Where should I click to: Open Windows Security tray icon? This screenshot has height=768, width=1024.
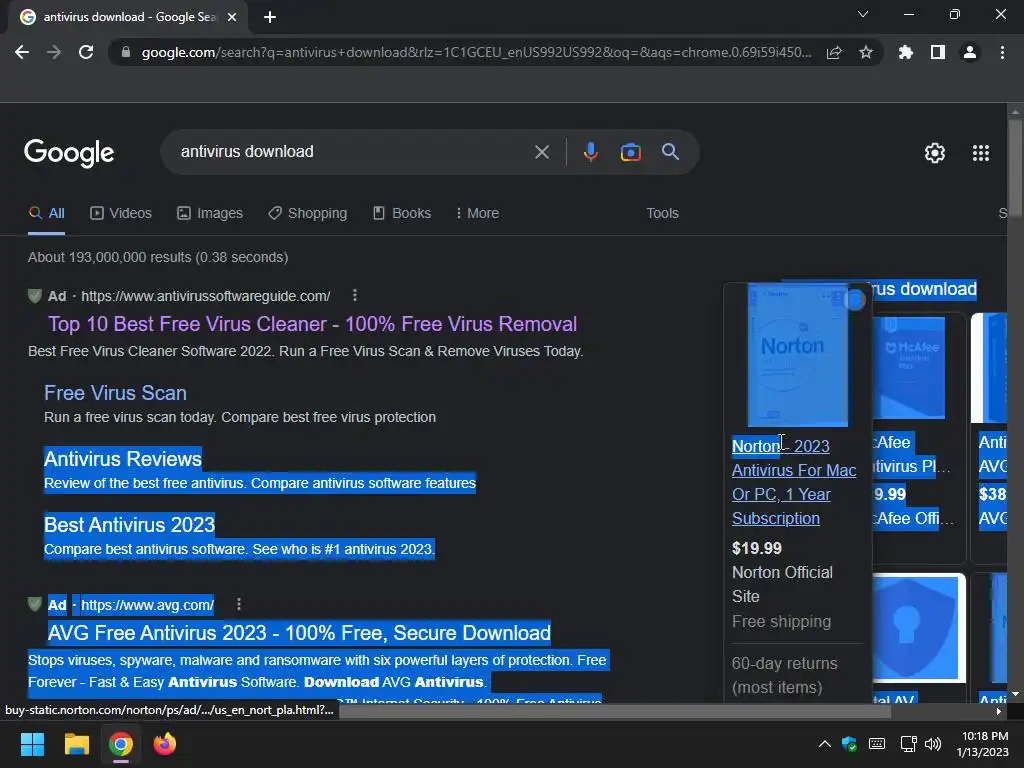[x=849, y=744]
